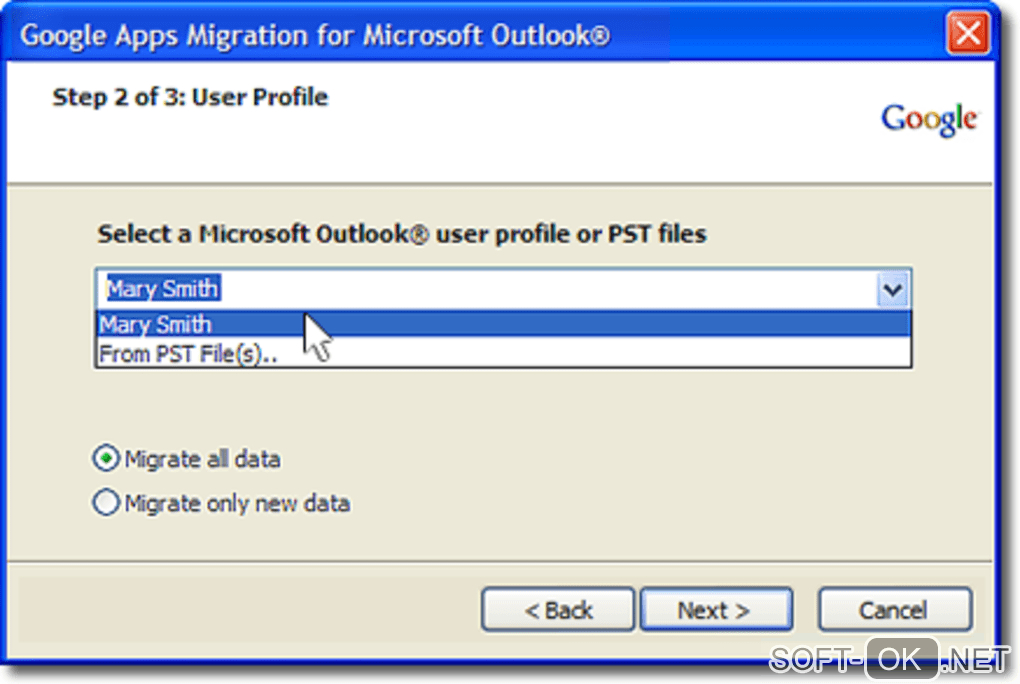
Task: Click the dialog title bar text
Action: point(315,36)
